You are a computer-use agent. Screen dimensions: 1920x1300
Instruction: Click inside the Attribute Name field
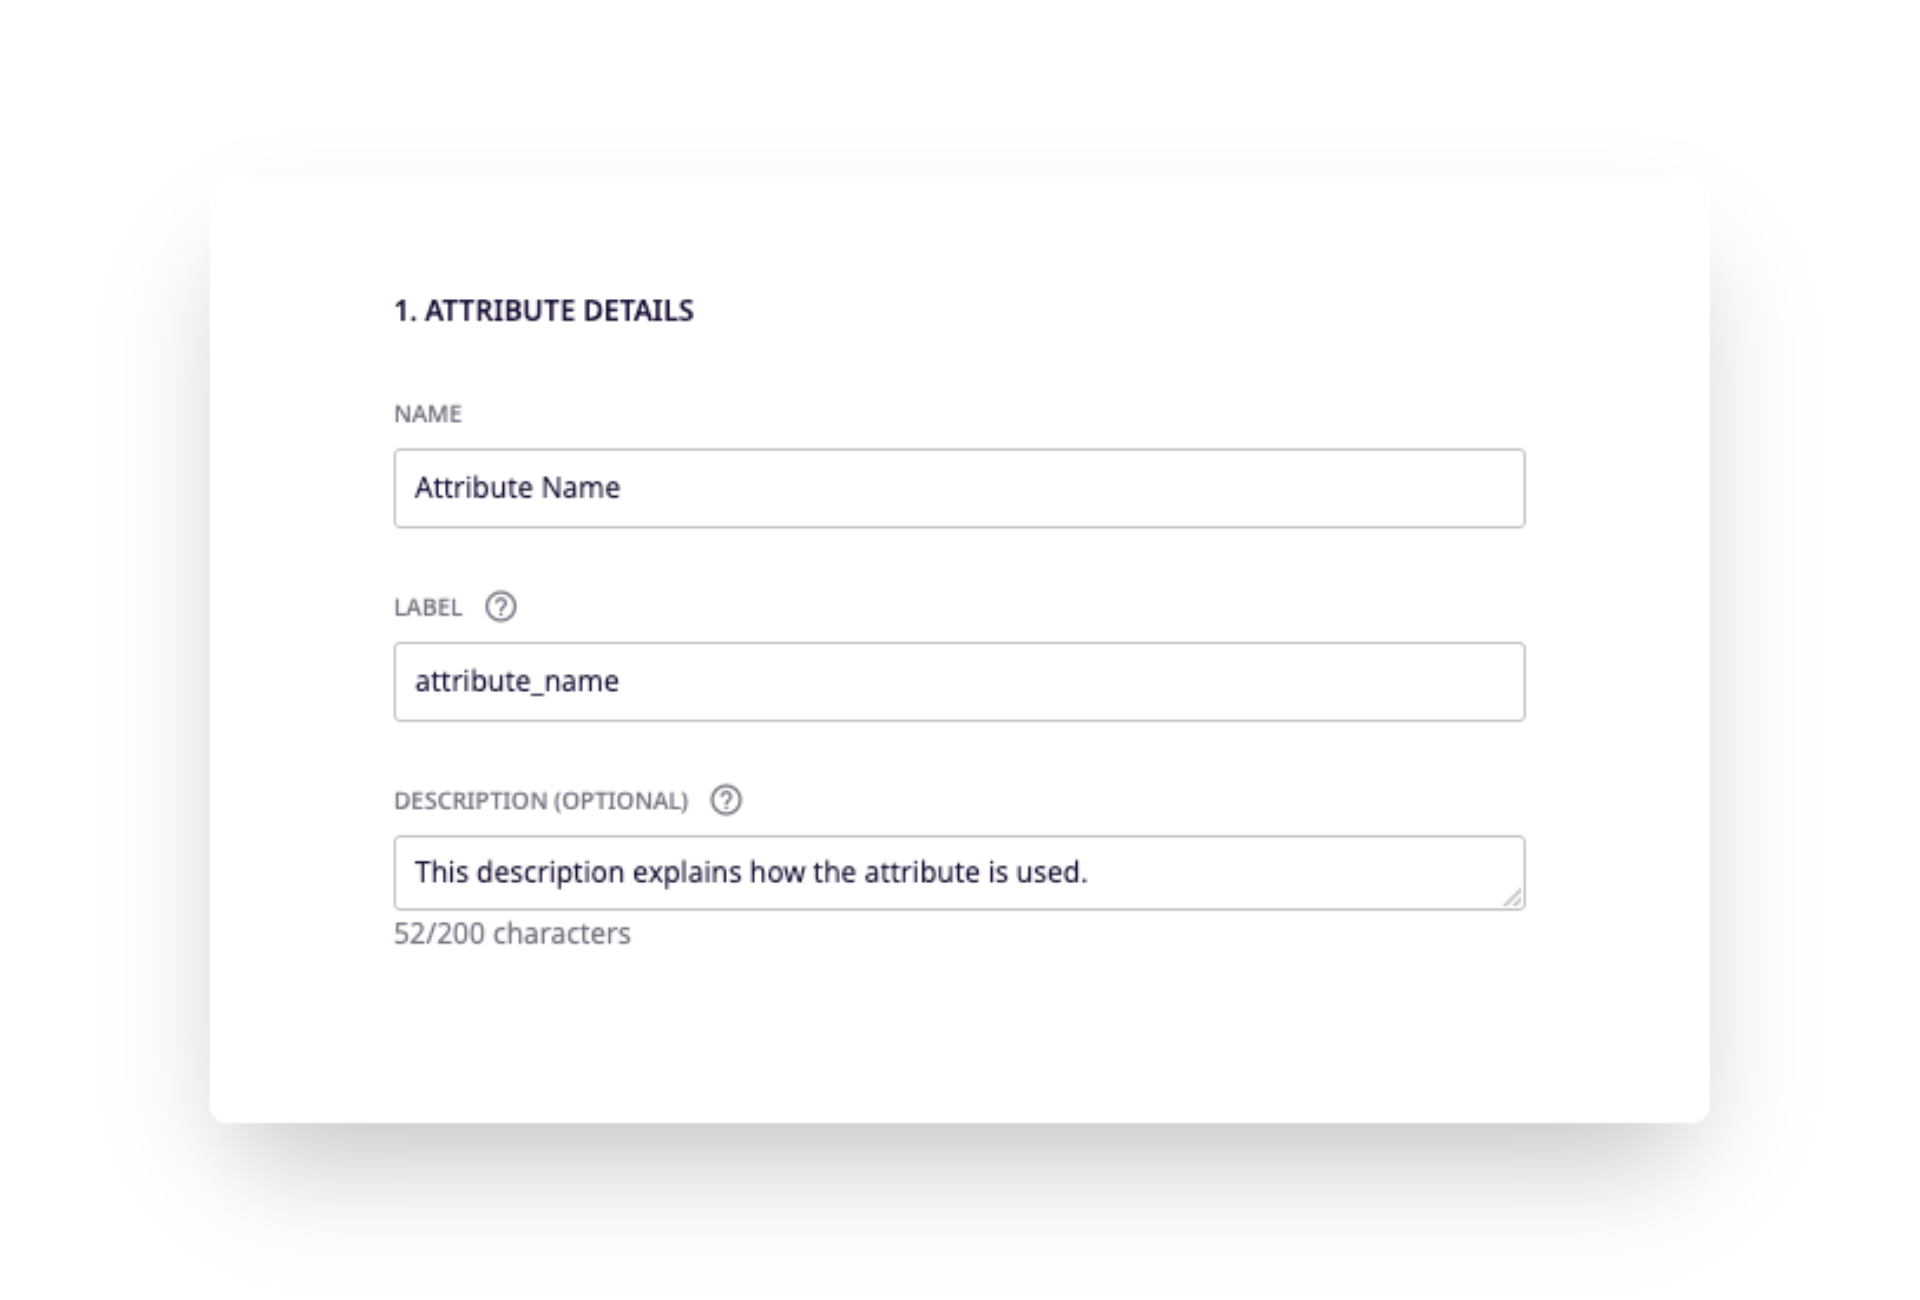point(958,488)
